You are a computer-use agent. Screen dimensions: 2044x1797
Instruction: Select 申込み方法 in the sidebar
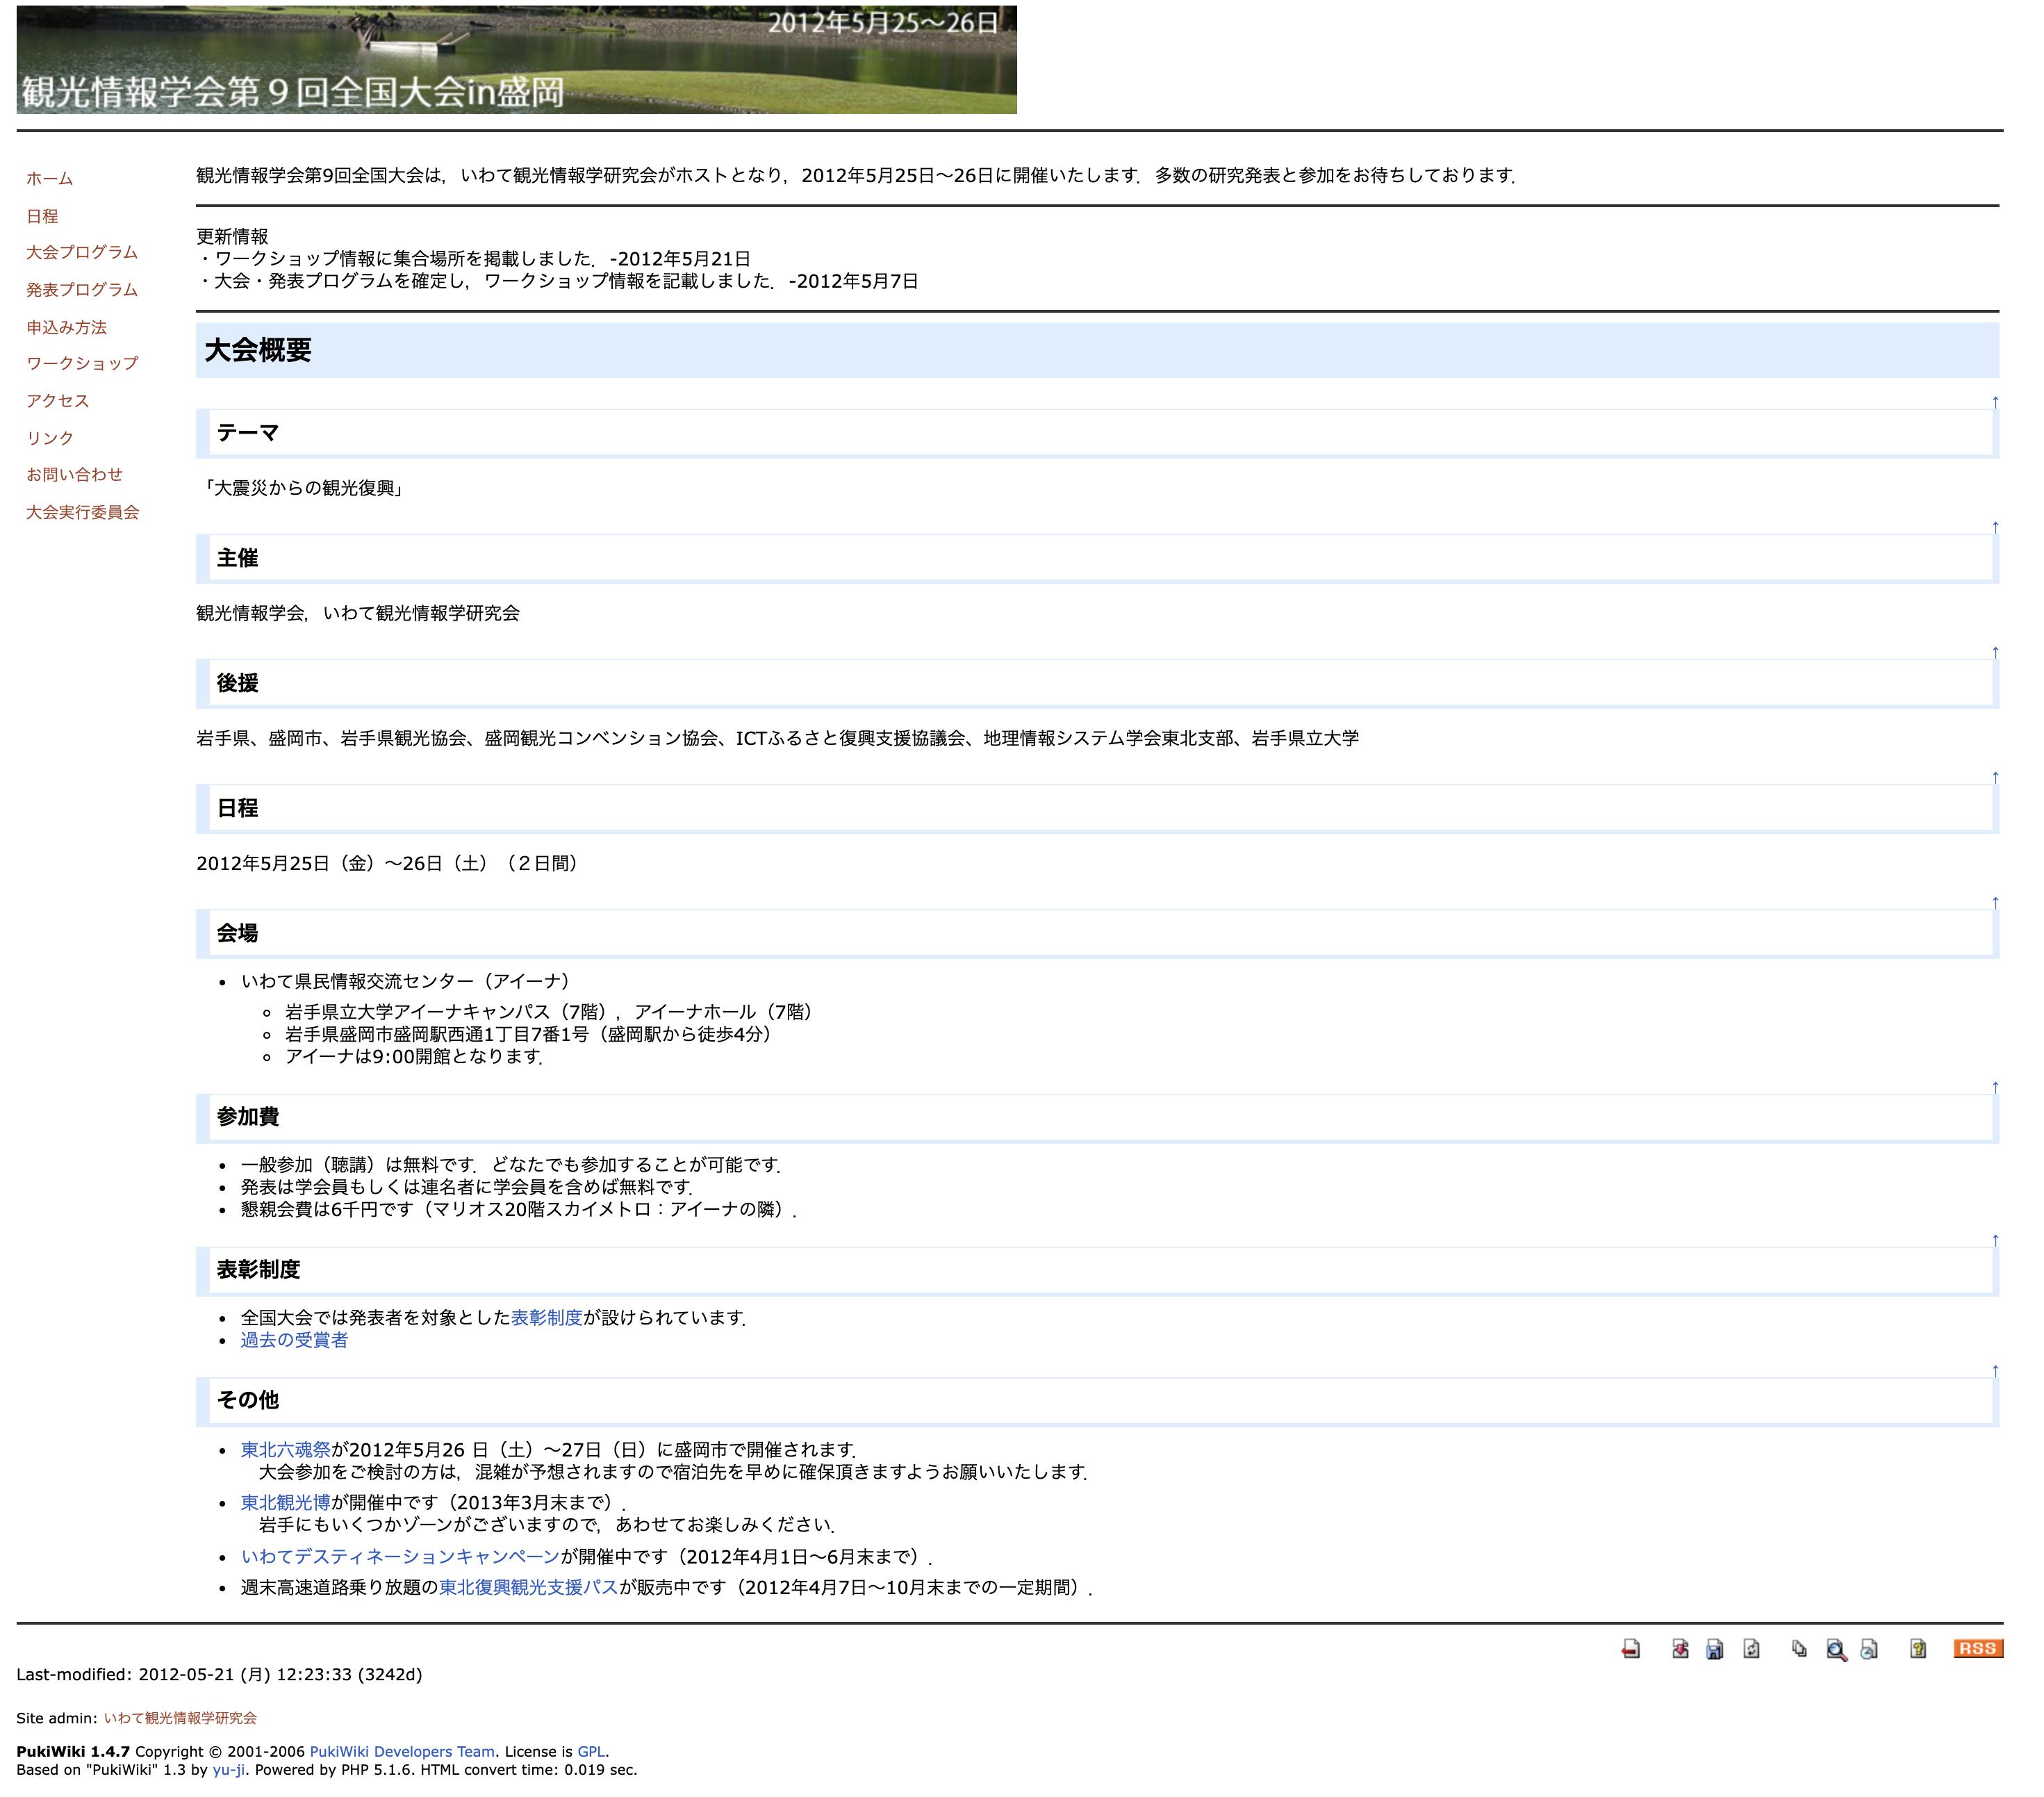pos(66,327)
